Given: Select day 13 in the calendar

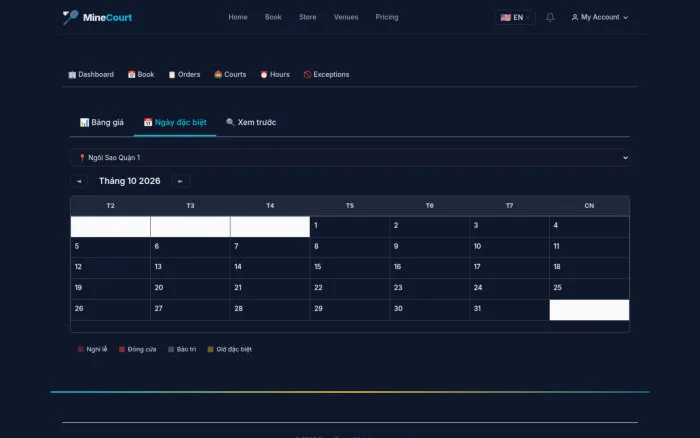Looking at the screenshot, I should [x=190, y=268].
